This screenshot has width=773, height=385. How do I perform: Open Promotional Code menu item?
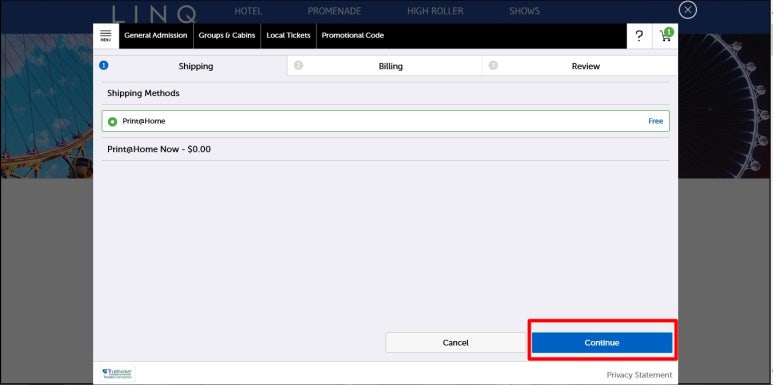(352, 35)
